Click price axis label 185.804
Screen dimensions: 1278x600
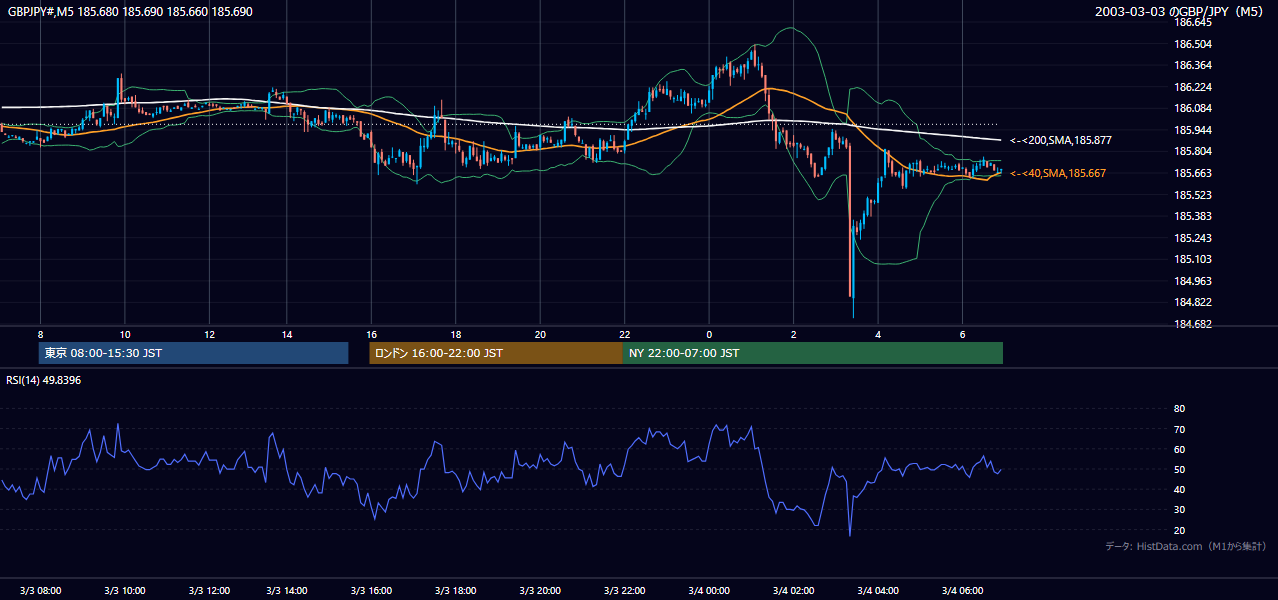(1193, 151)
